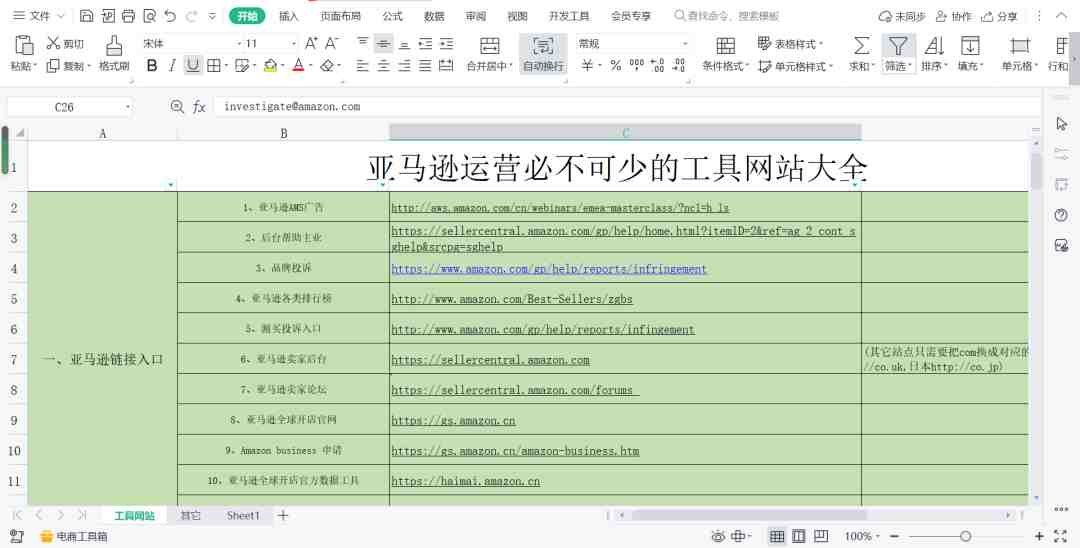The height and width of the screenshot is (548, 1080).
Task: Click the thousands separator 000 icon
Action: click(636, 65)
